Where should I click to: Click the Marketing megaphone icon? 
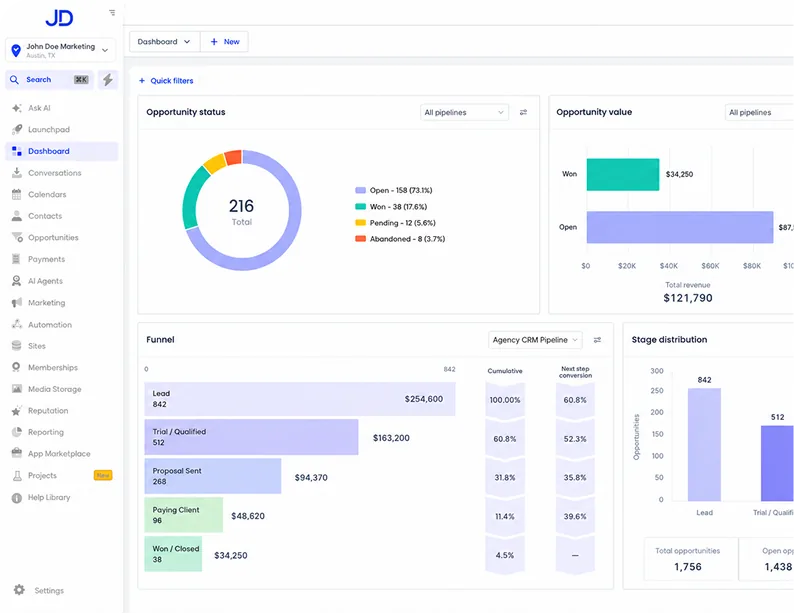[x=17, y=303]
